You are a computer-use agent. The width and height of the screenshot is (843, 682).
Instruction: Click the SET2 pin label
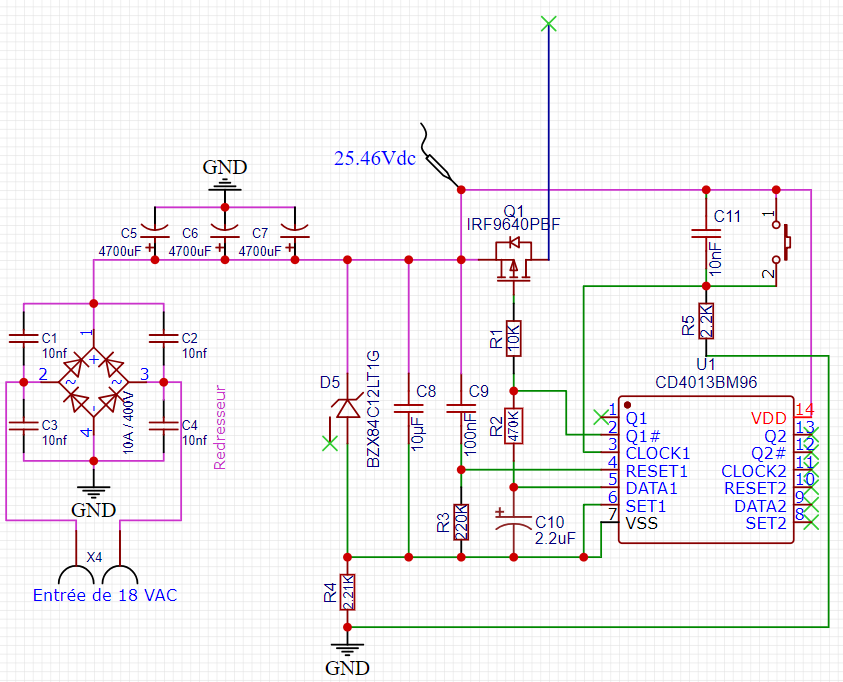[x=766, y=523]
